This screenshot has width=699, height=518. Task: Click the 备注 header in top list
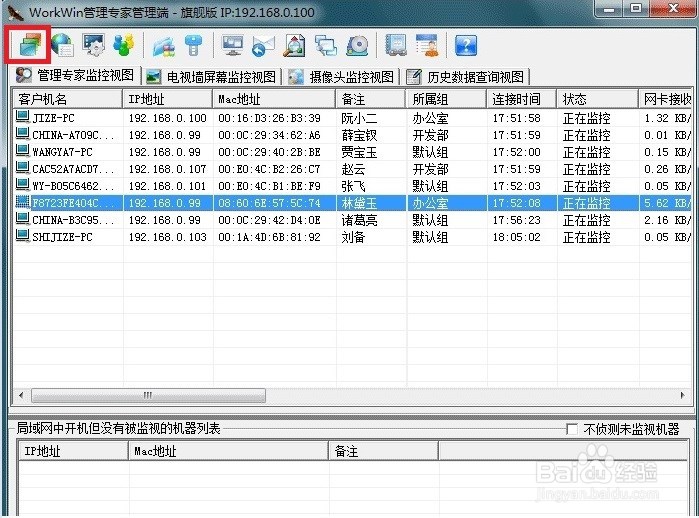(x=371, y=99)
